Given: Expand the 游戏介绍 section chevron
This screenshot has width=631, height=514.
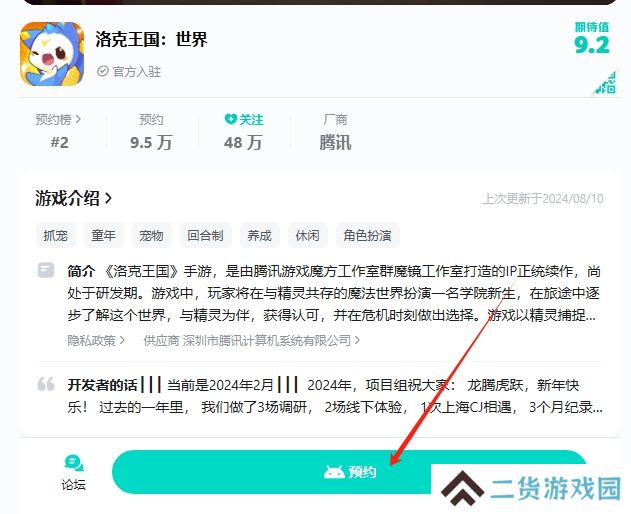Looking at the screenshot, I should click(108, 198).
